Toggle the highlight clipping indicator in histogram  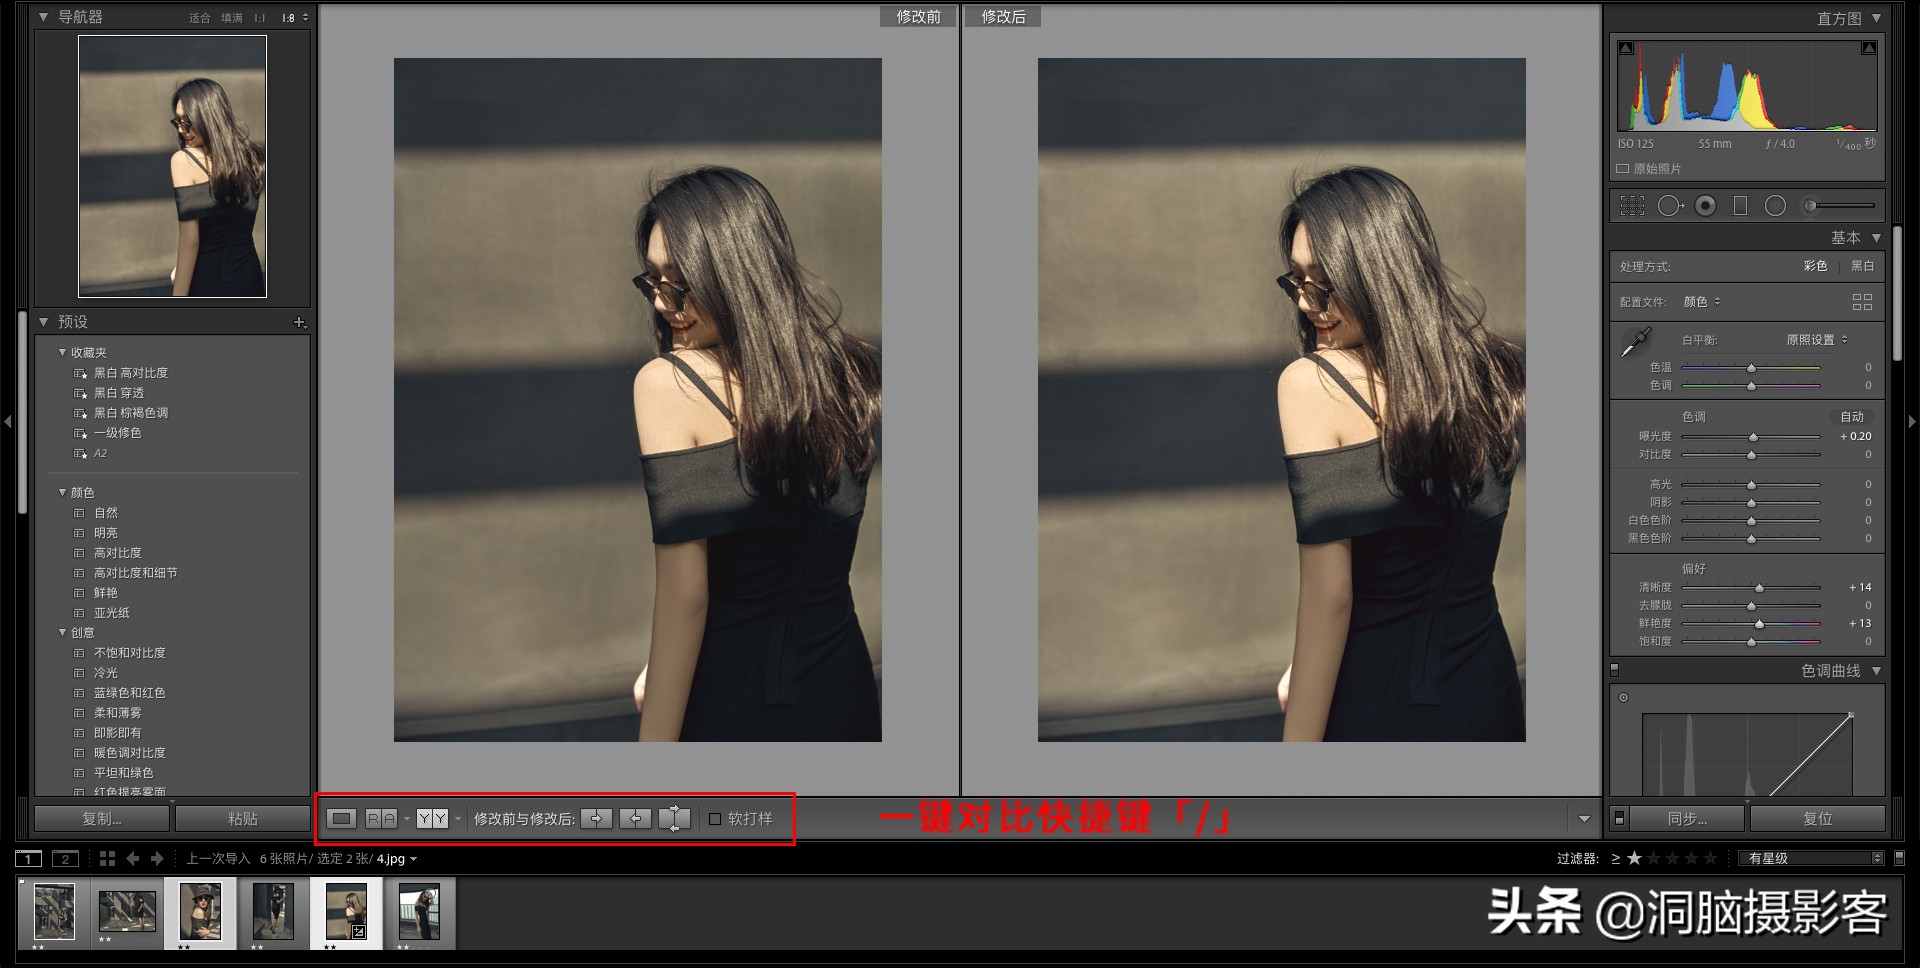tap(1868, 48)
